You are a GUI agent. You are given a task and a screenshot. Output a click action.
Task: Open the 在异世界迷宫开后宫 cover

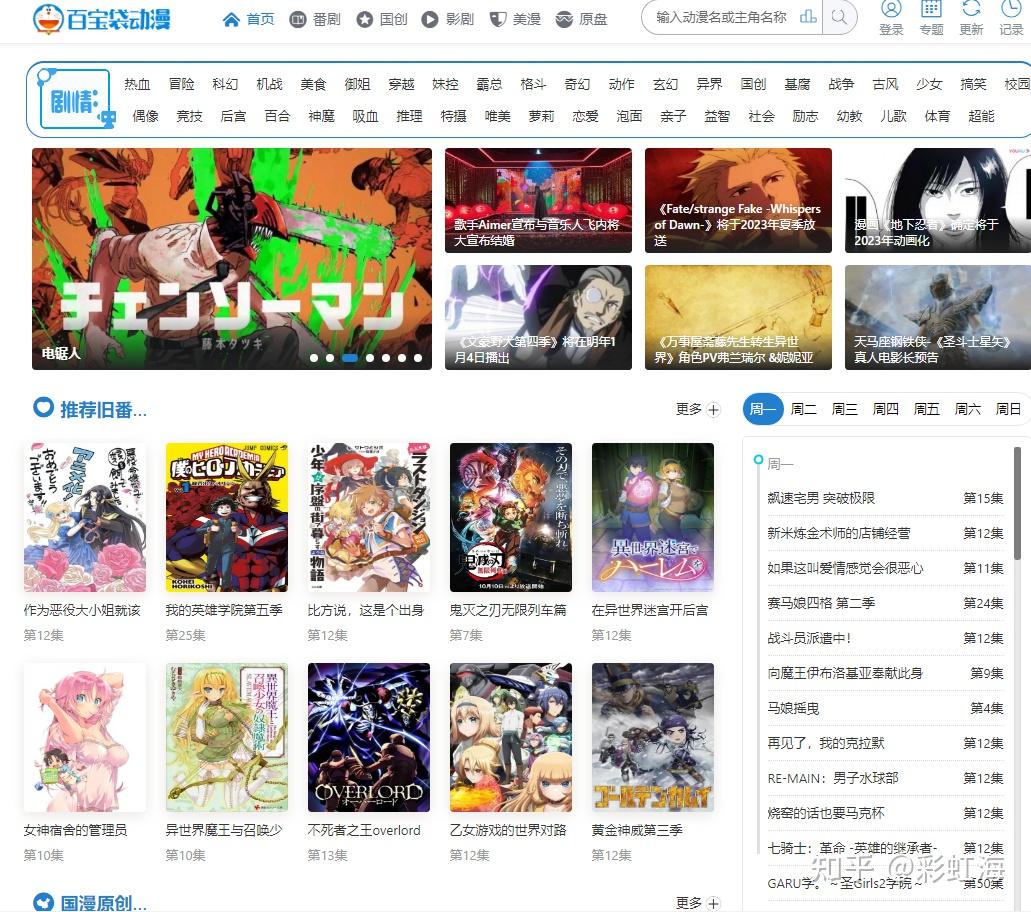tap(652, 517)
